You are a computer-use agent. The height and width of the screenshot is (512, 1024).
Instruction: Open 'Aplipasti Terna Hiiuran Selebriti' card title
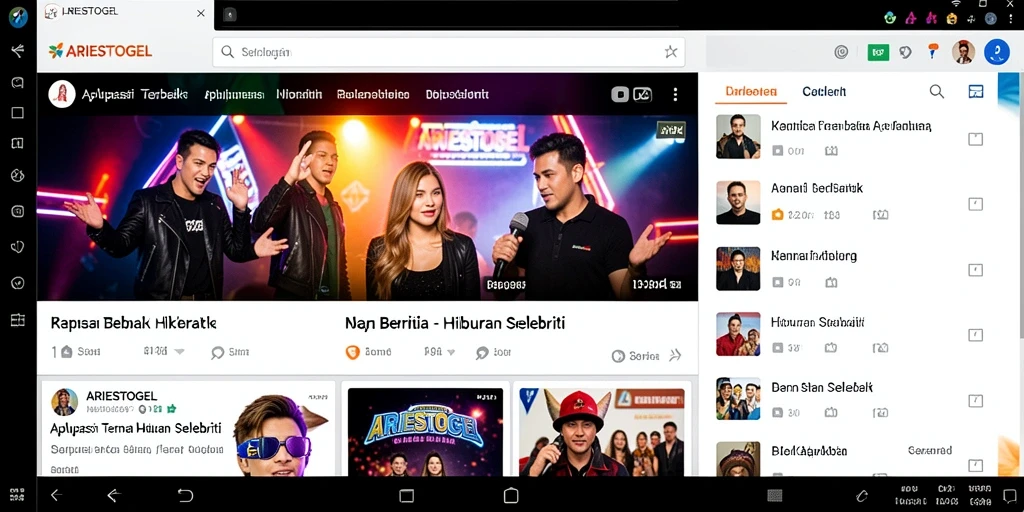point(136,429)
